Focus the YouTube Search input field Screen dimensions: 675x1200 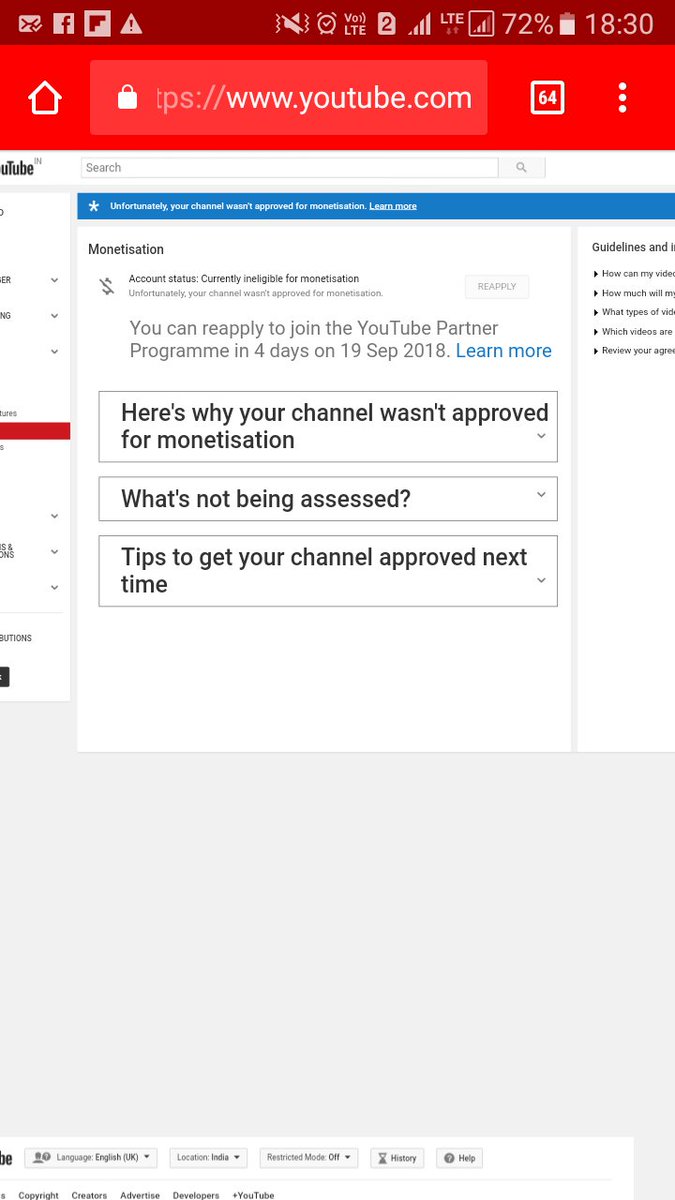pyautogui.click(x=289, y=168)
